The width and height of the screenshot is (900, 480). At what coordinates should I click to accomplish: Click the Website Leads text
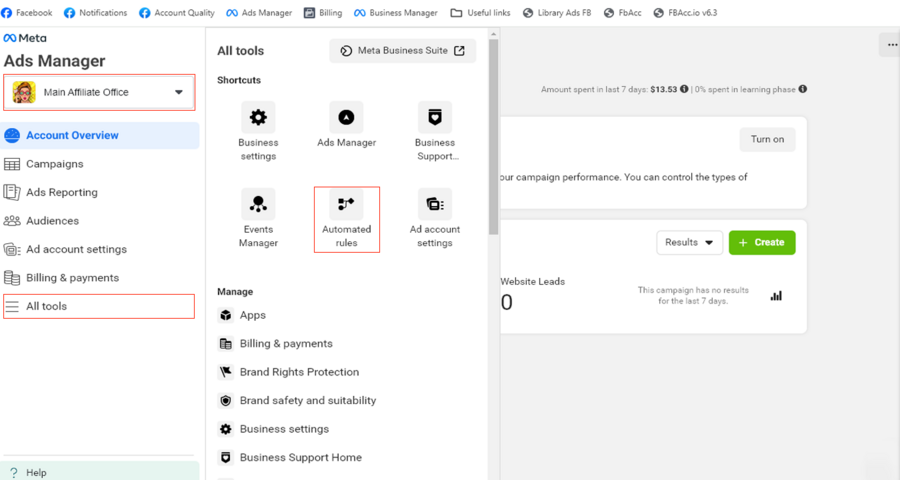pos(533,282)
